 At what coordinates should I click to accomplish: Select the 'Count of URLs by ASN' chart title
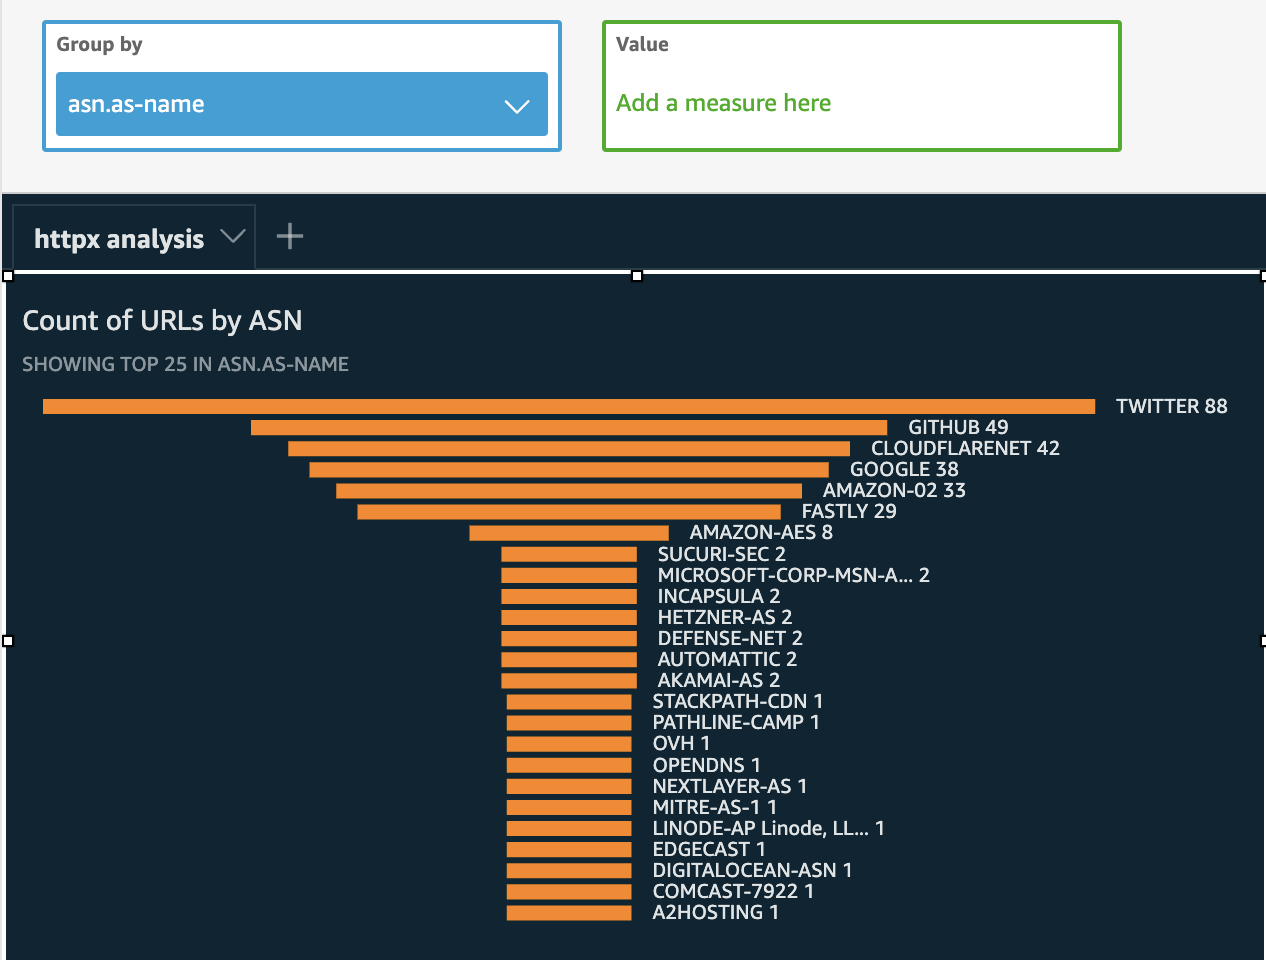[162, 320]
